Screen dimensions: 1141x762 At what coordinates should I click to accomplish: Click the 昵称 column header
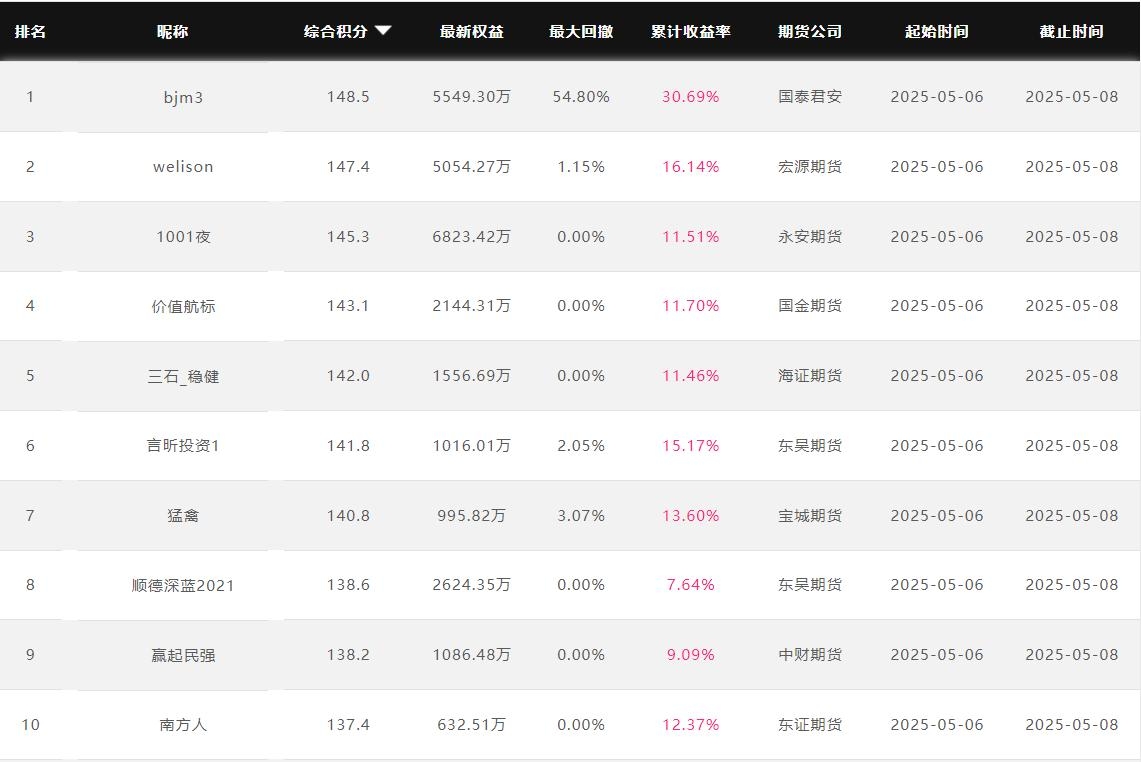[x=172, y=31]
